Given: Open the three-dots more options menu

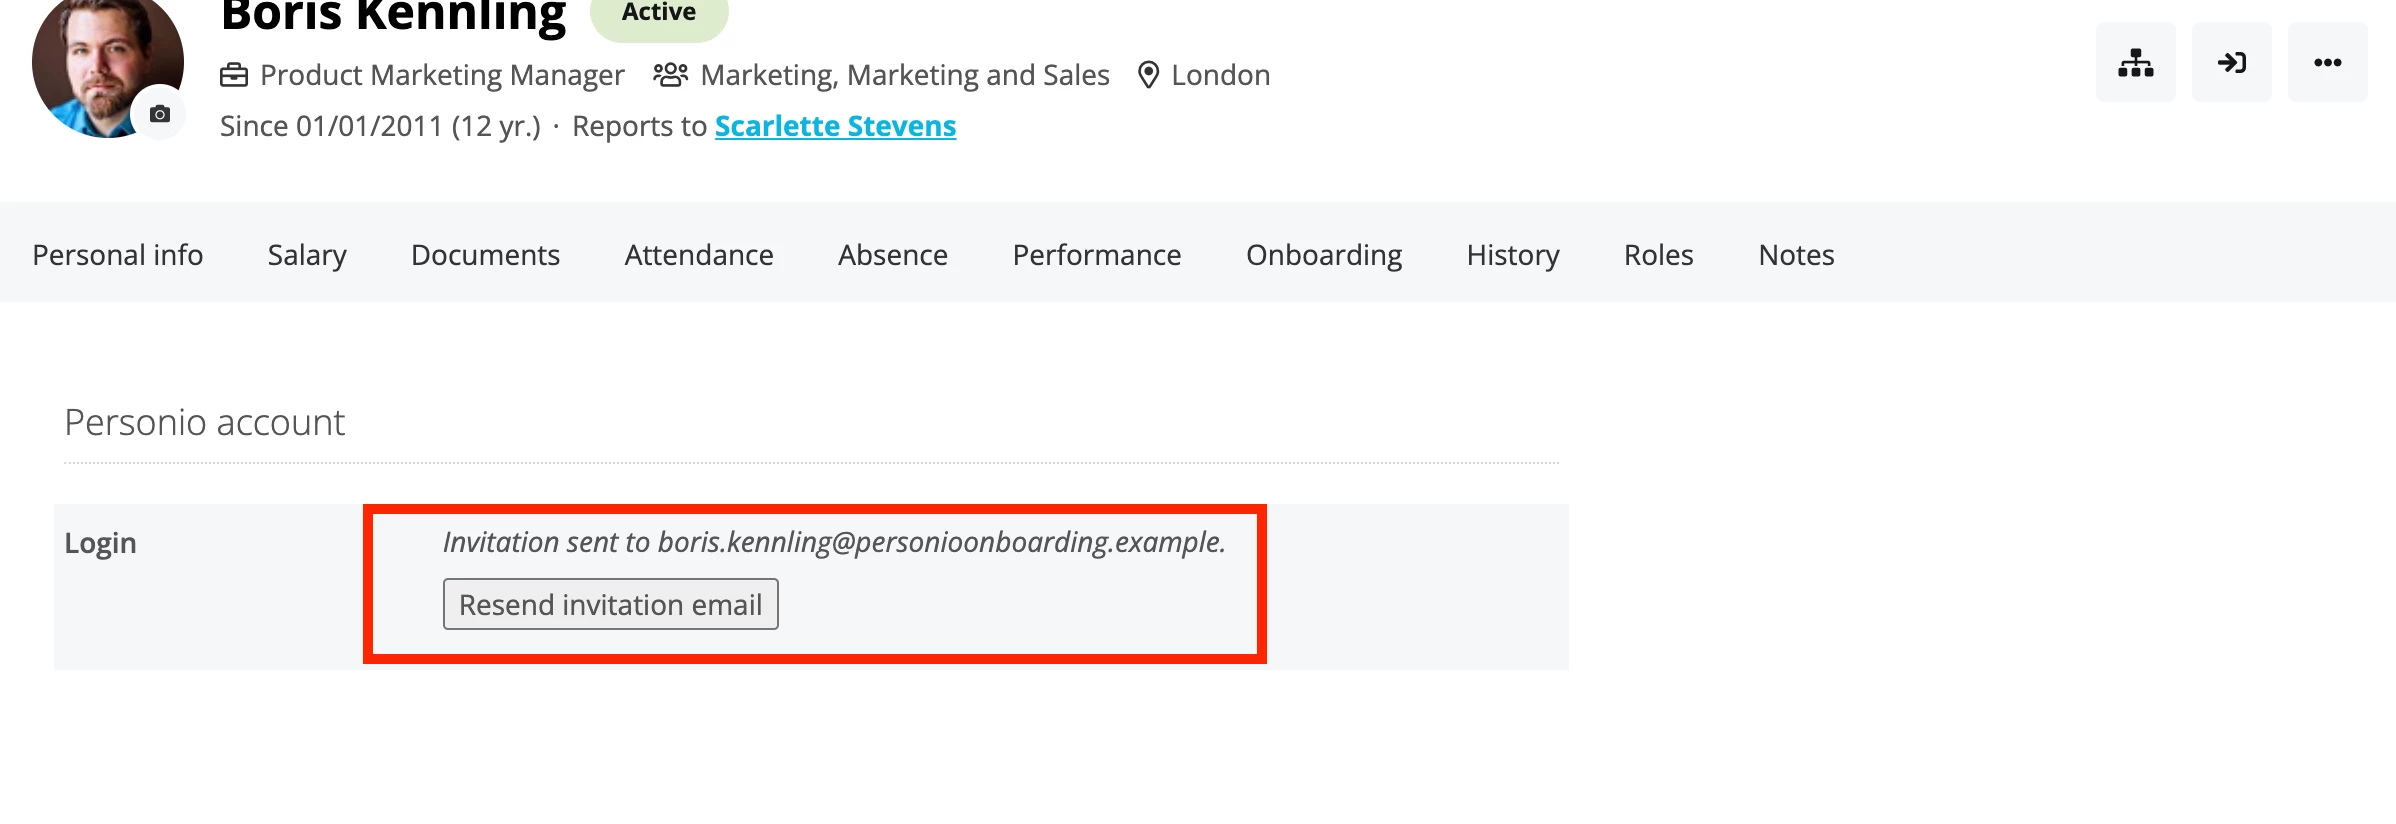Looking at the screenshot, I should (2327, 62).
